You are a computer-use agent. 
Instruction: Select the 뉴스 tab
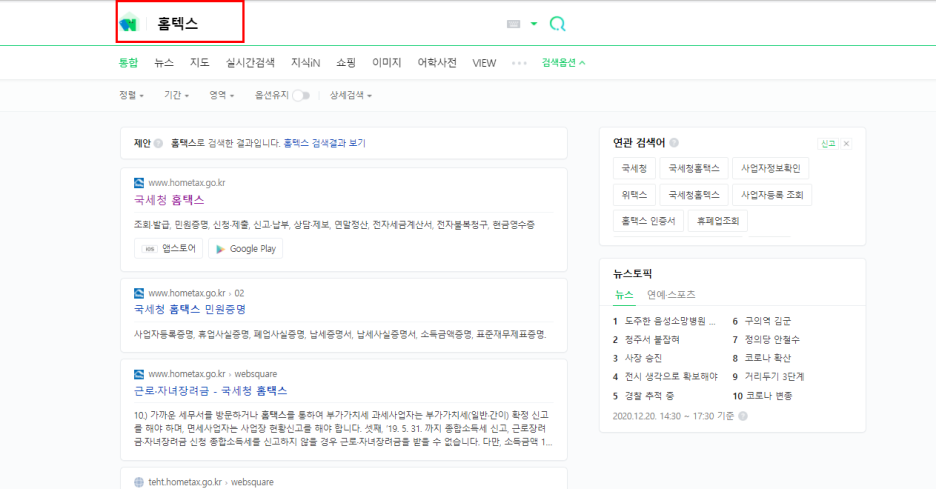(x=164, y=63)
